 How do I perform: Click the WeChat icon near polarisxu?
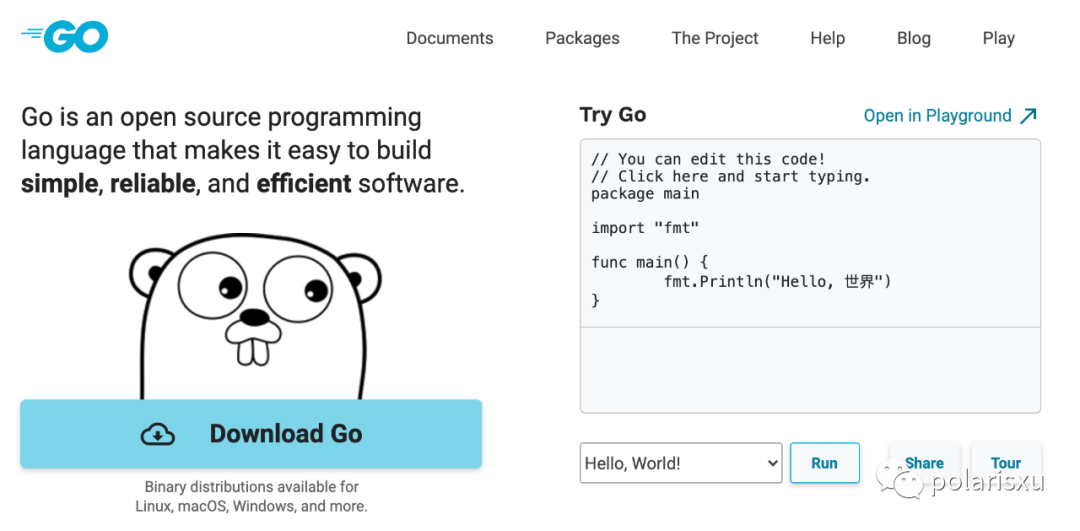[909, 483]
